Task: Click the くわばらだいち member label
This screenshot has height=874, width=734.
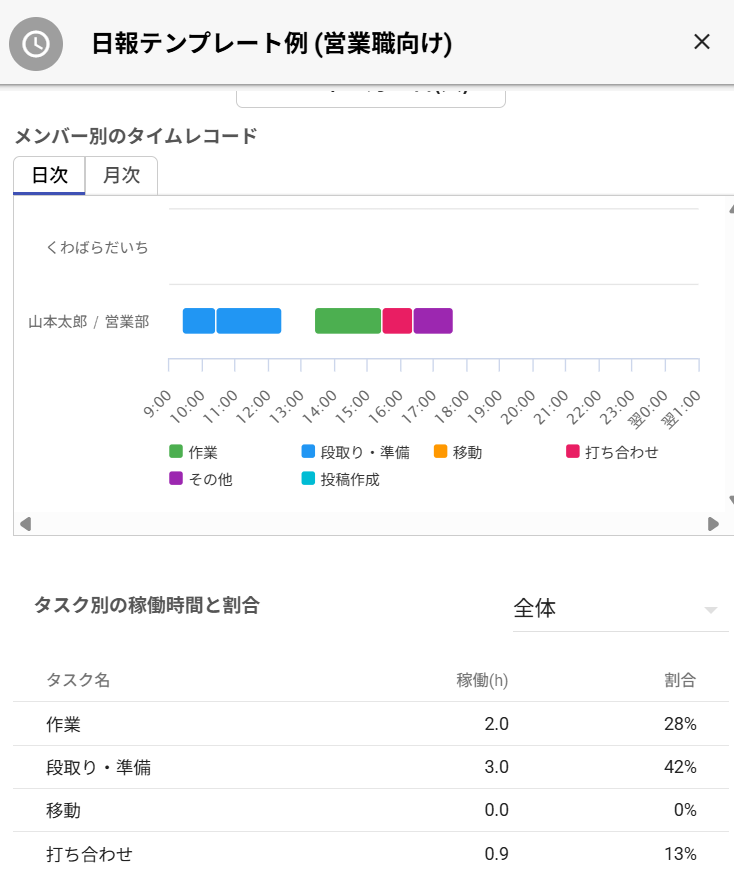Action: [x=97, y=247]
